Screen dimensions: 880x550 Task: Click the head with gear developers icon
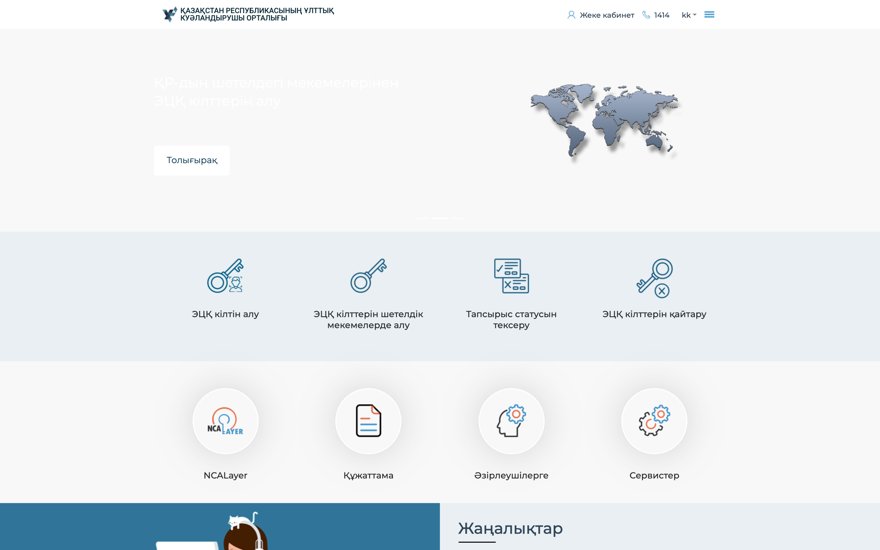[x=511, y=421]
